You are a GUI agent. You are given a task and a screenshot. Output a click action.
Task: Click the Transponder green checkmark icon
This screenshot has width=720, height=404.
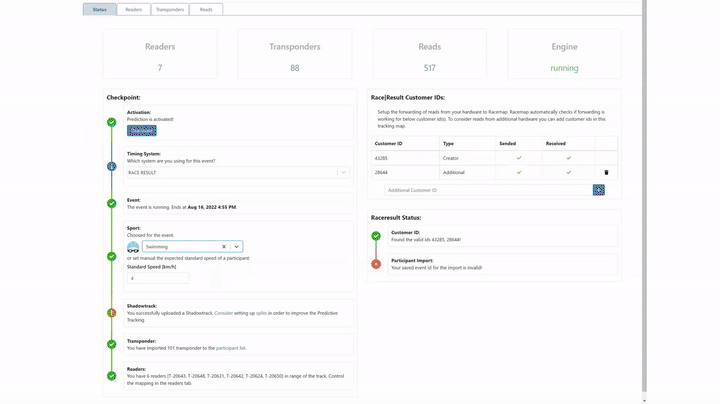click(x=112, y=344)
